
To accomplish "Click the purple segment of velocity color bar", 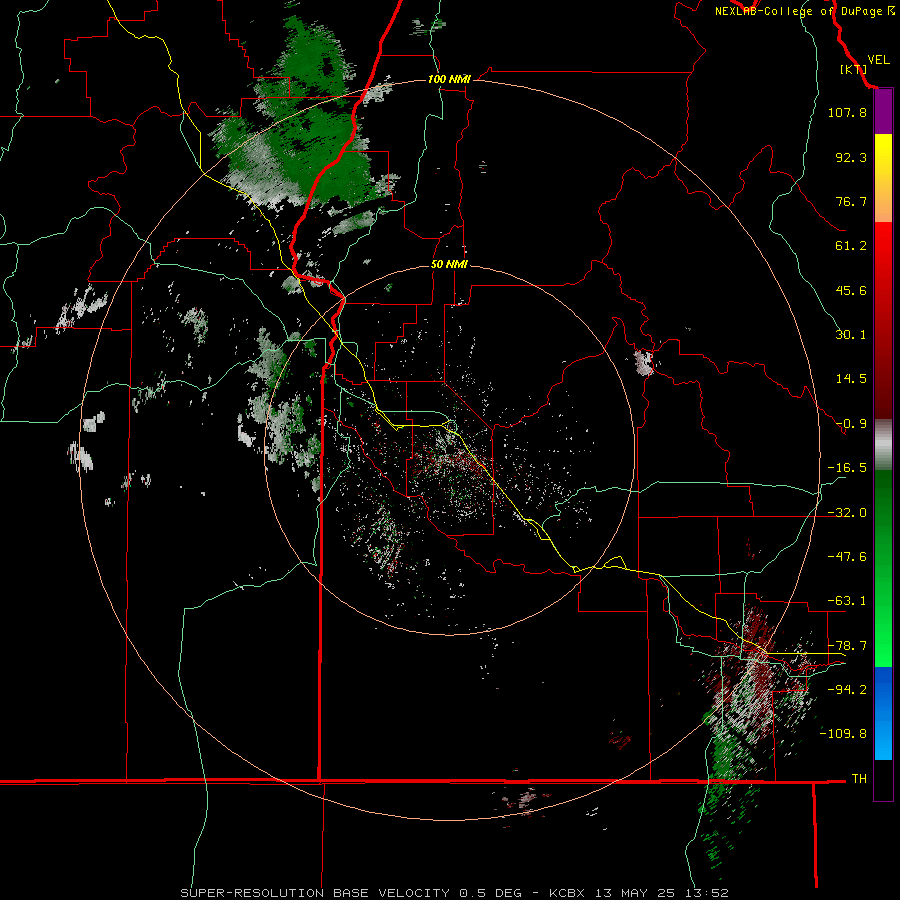I will click(883, 112).
